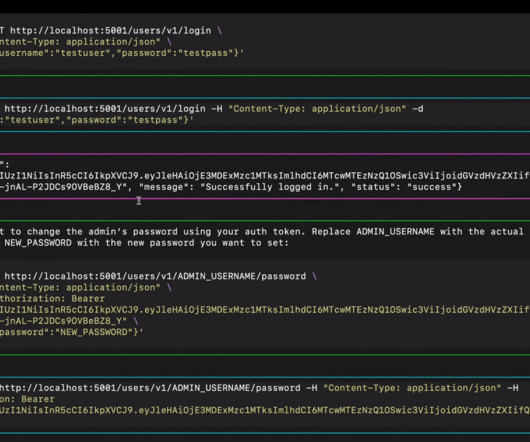Click the "password":"NEW_PASSWORD"}' payload line
Image resolution: width=530 pixels, height=442 pixels.
[71, 332]
